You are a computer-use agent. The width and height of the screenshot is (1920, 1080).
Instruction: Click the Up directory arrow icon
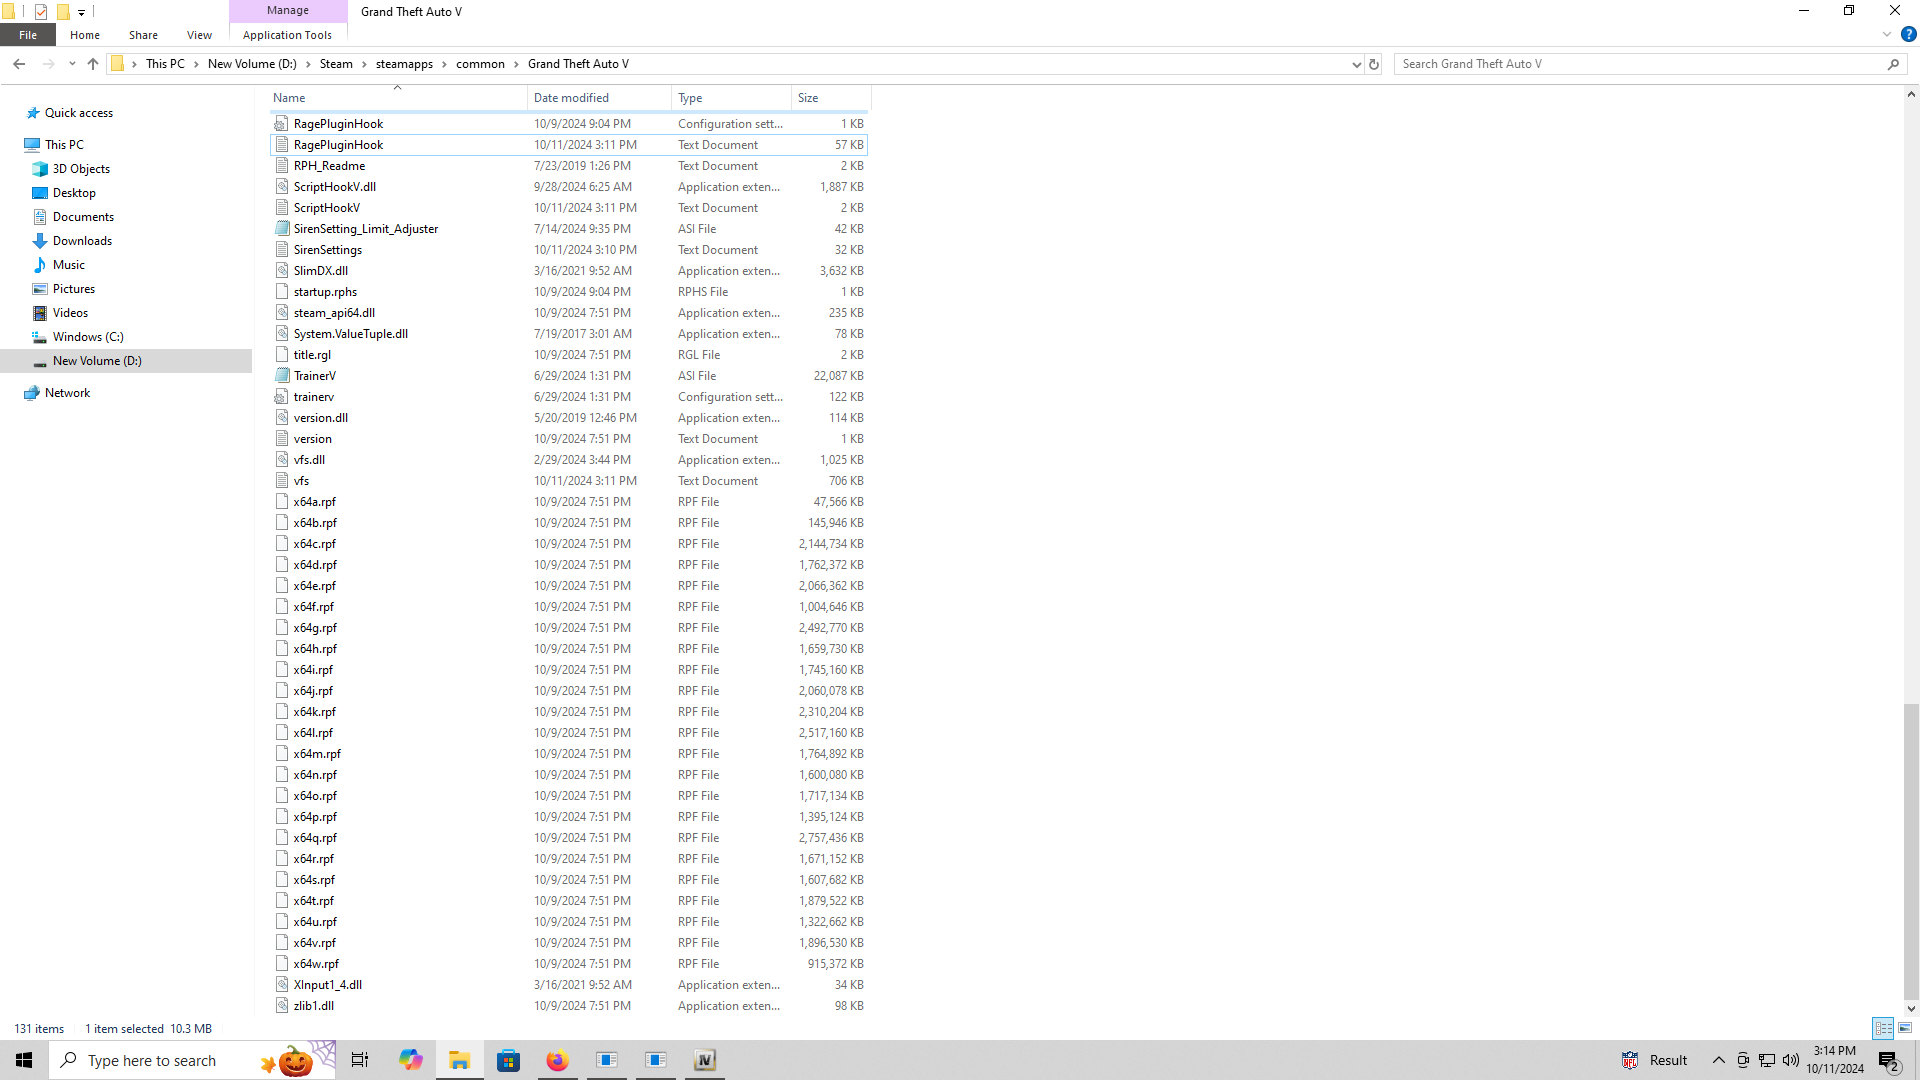(x=93, y=64)
